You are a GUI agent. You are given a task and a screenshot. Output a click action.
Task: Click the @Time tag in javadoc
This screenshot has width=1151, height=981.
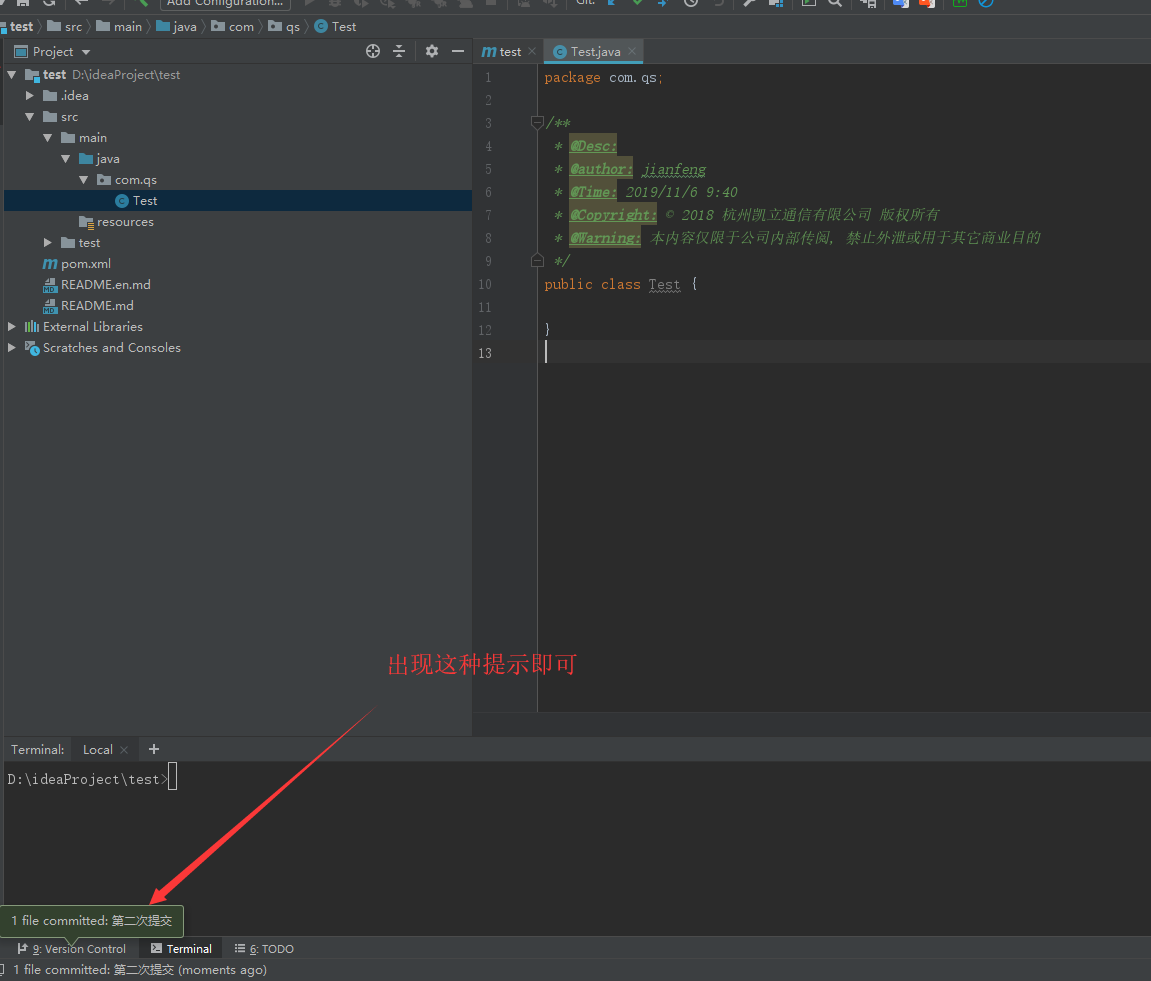[x=593, y=192]
